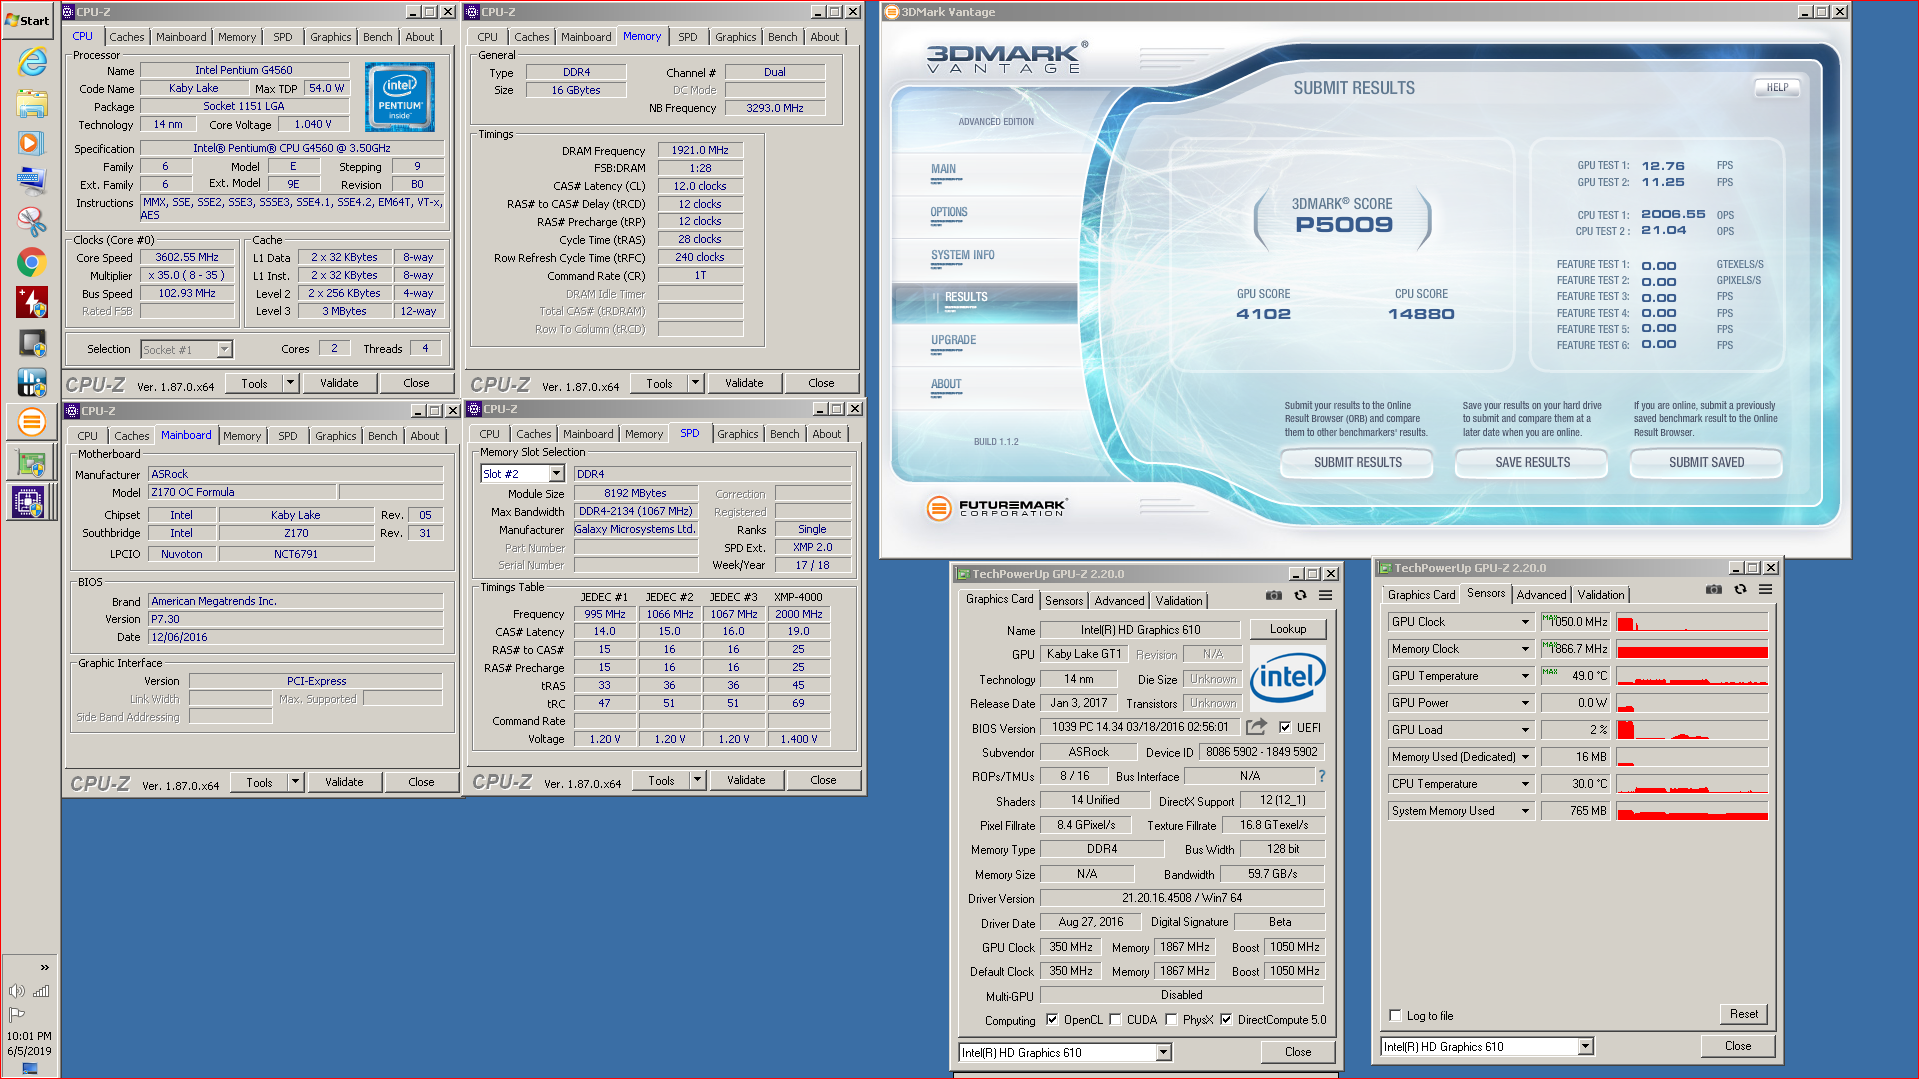Click the HELP button in 3DMark

1777,88
